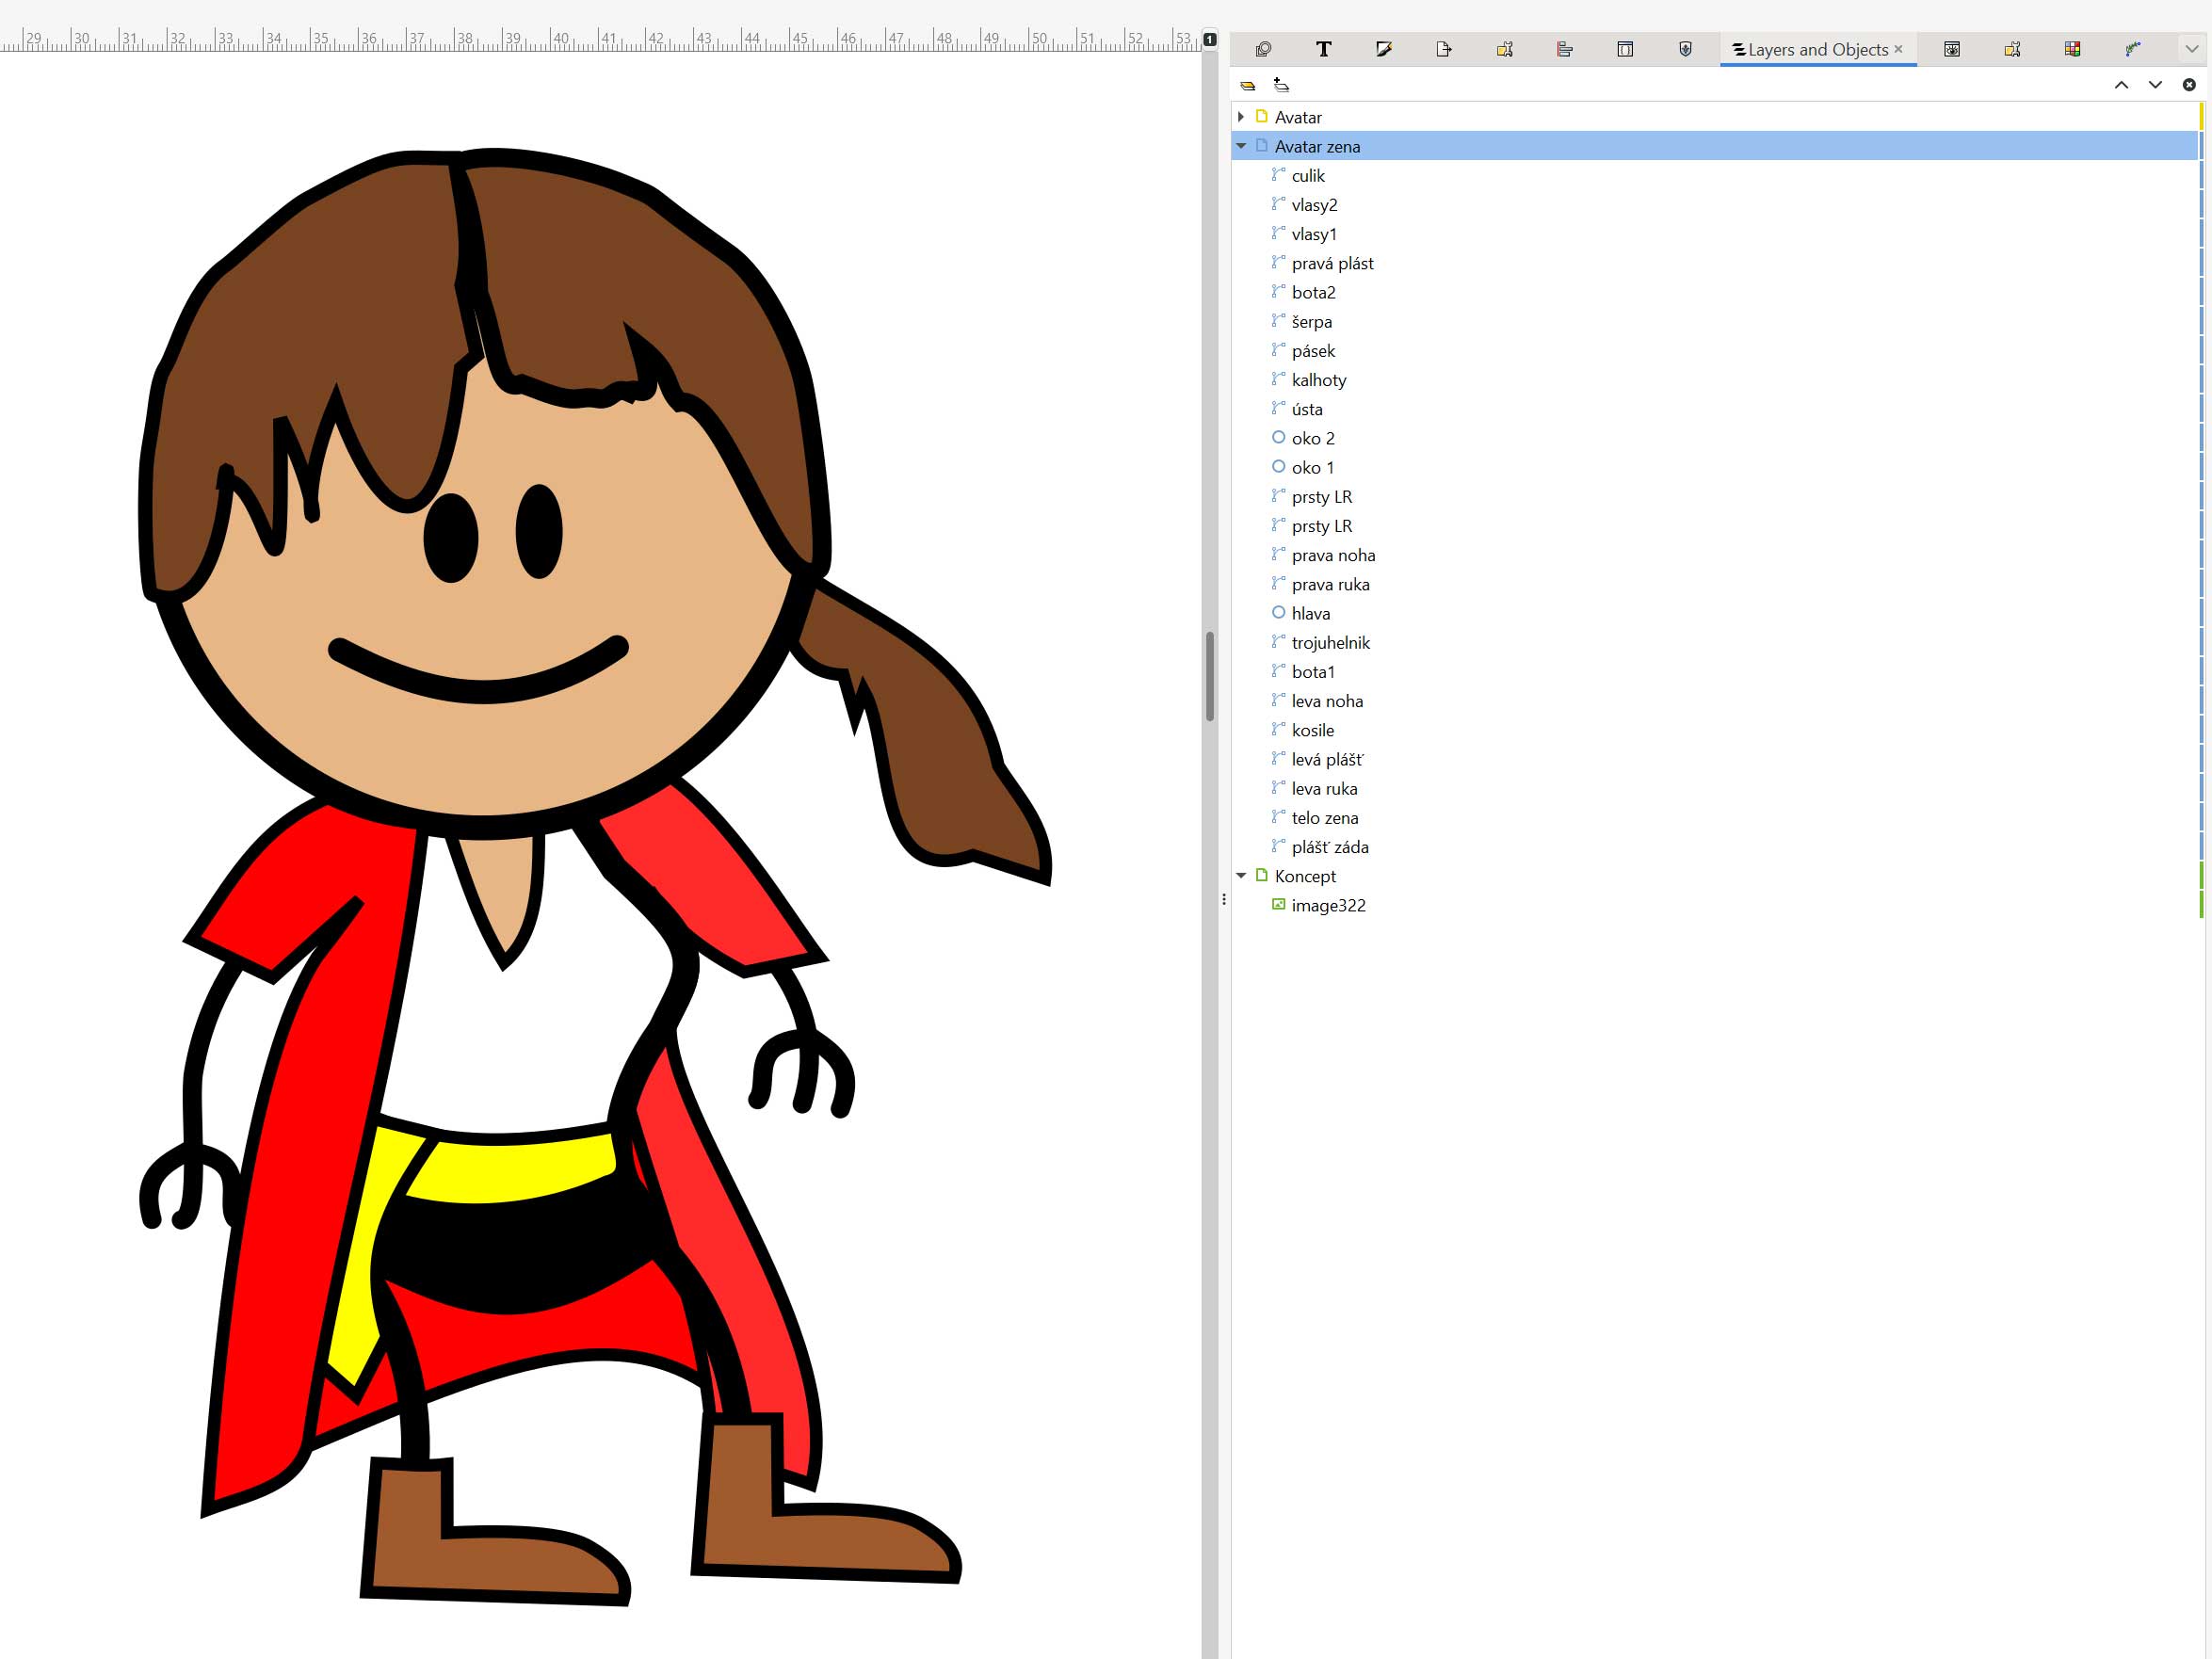Move selection down with the arrow icon
2212x1659 pixels.
point(2155,85)
